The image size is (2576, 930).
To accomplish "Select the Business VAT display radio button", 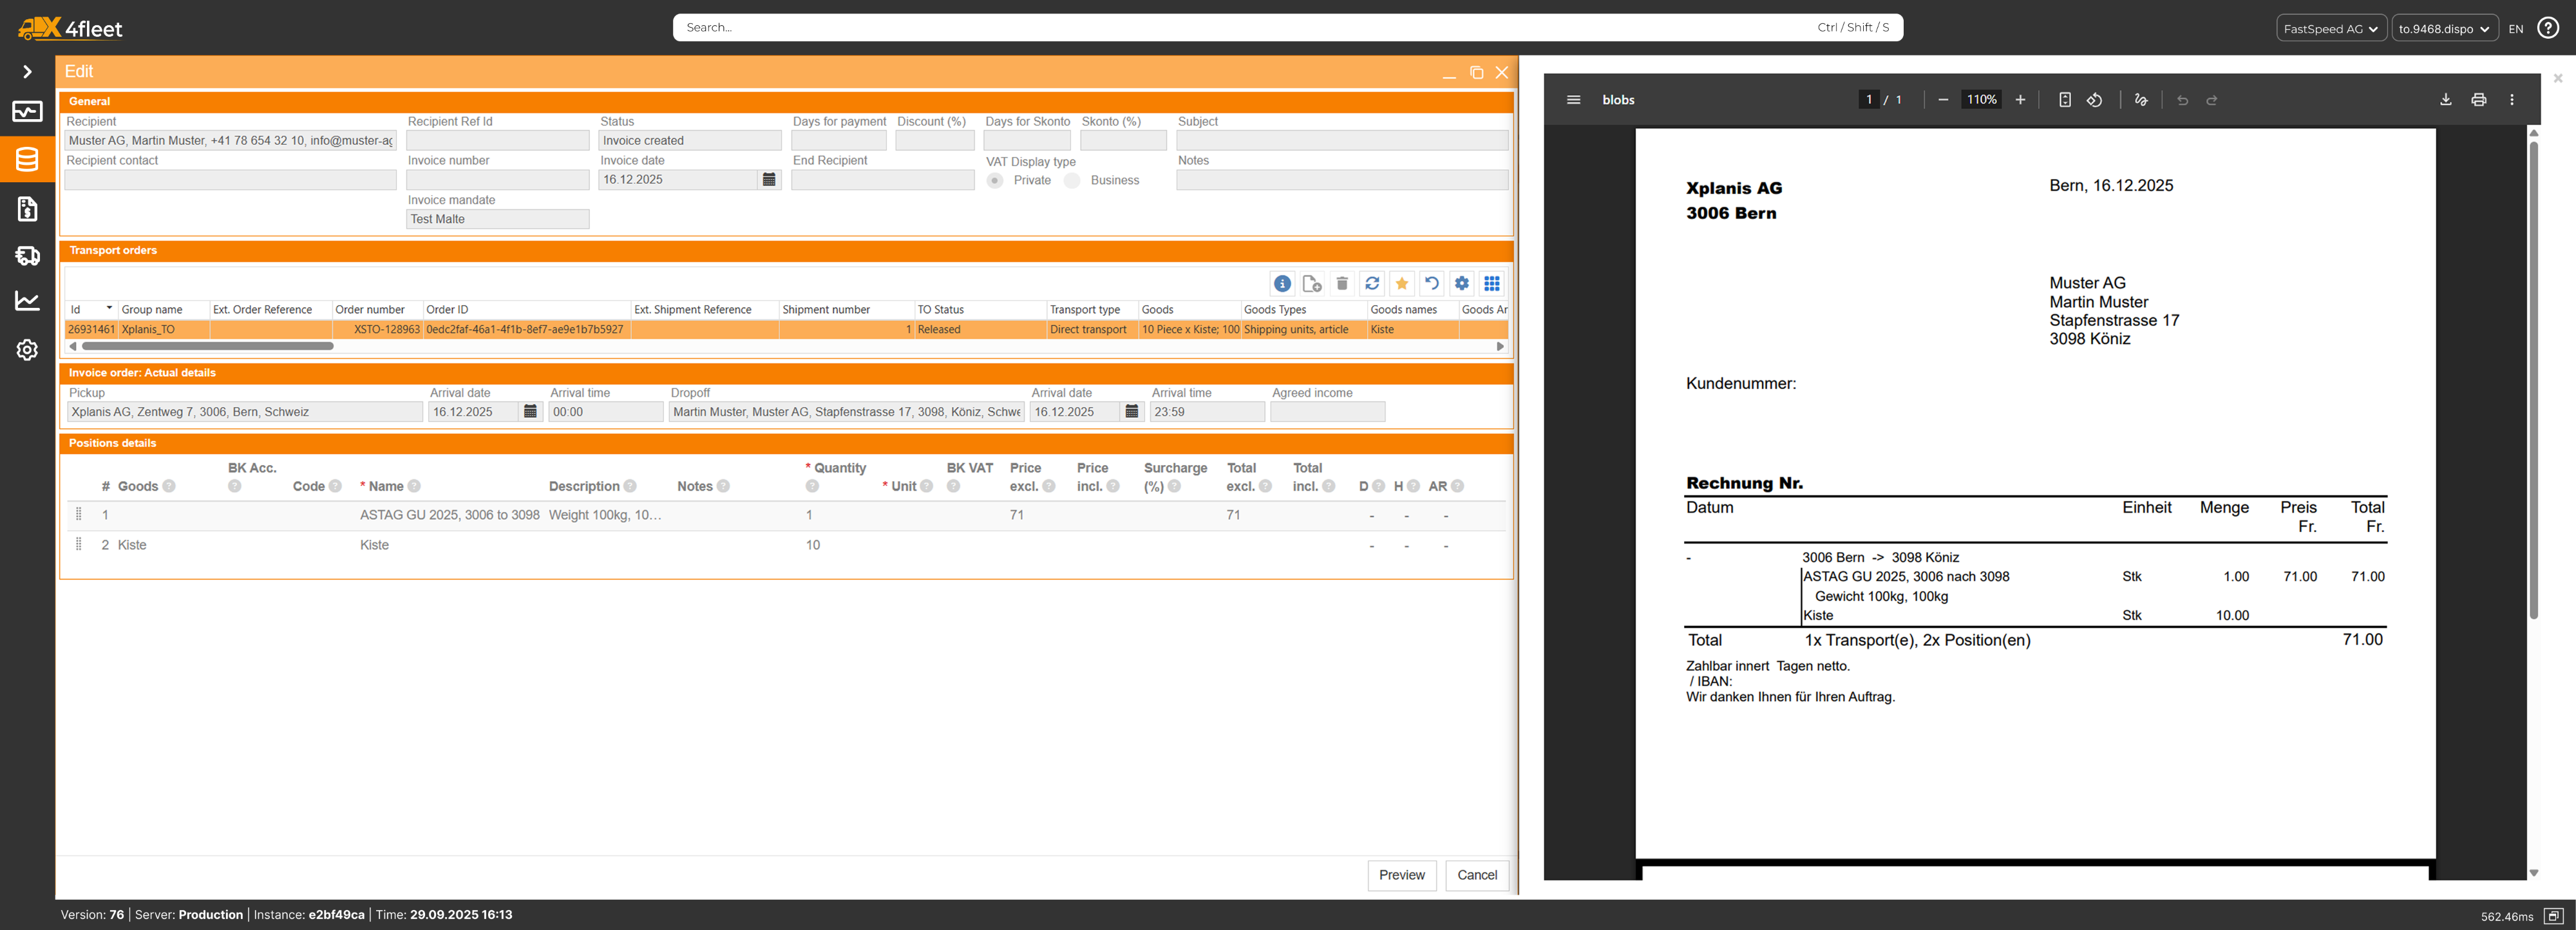I will pyautogui.click(x=1072, y=181).
